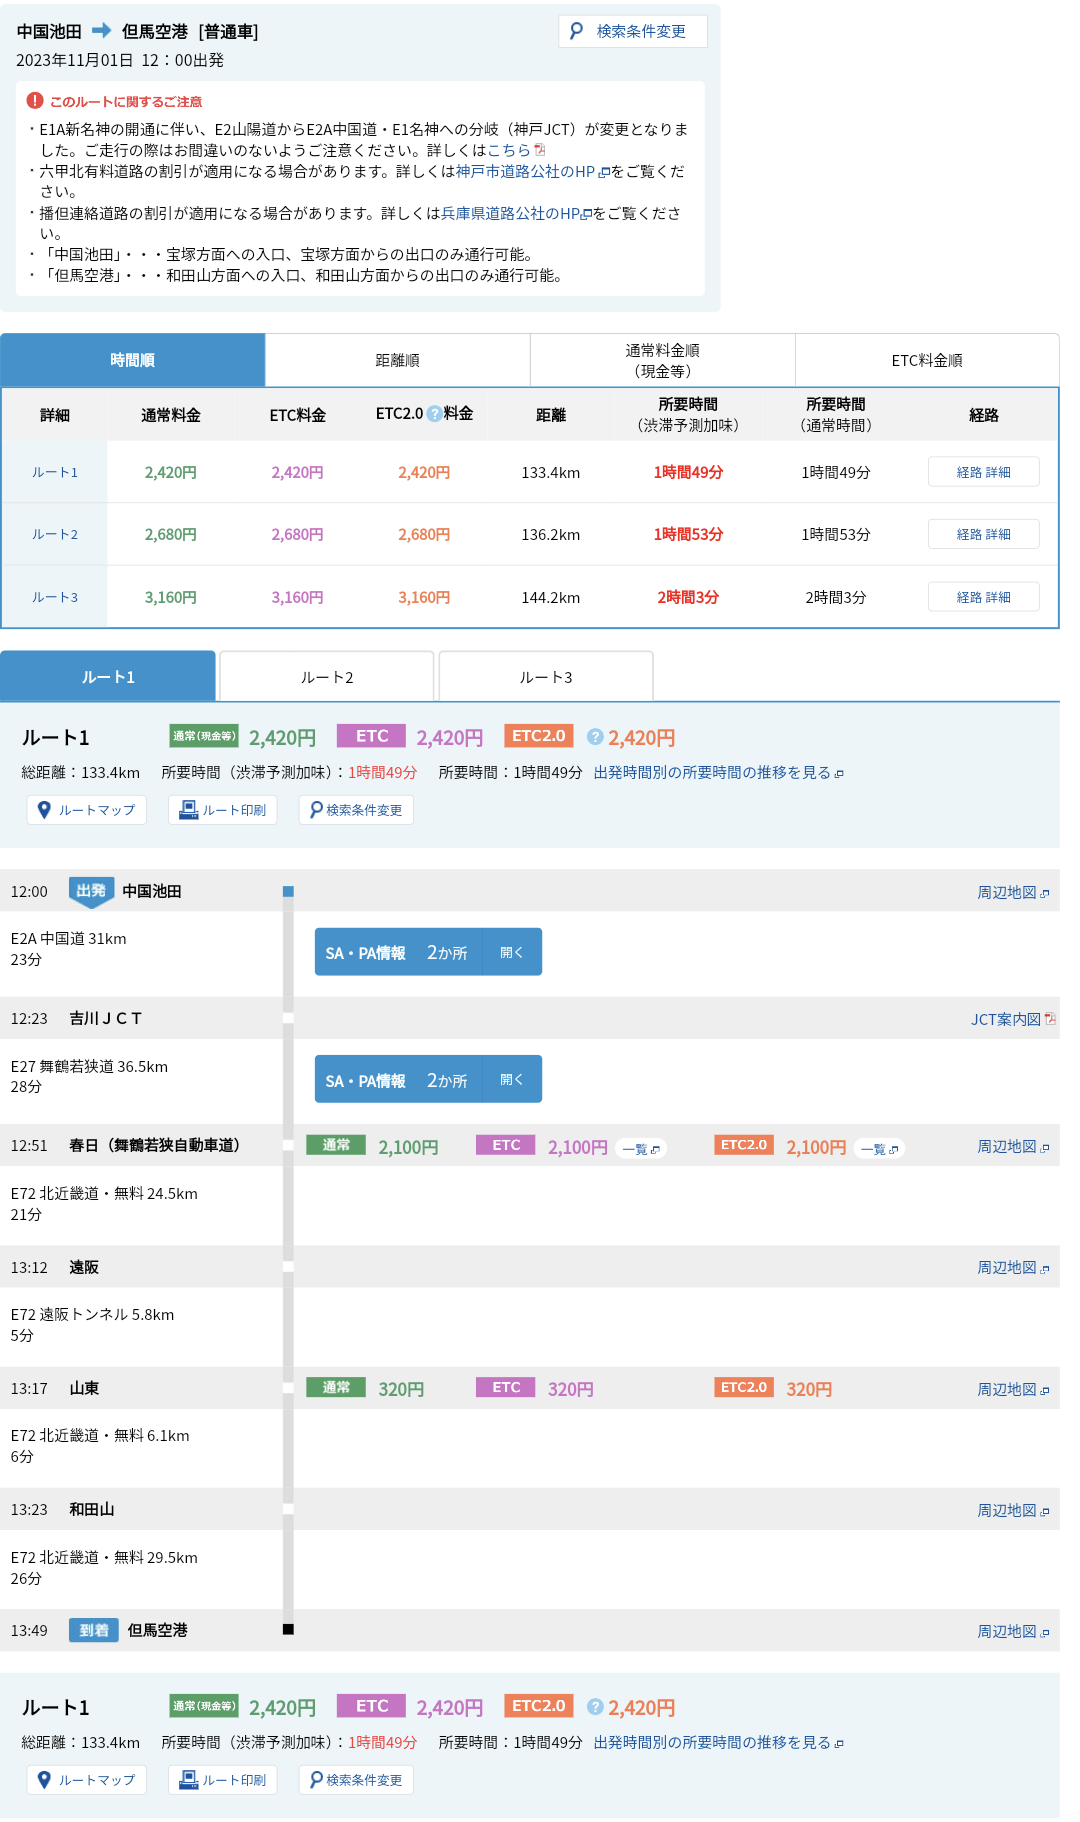This screenshot has width=1080, height=1822.
Task: Click the printer icon for ルート印刷
Action: pos(188,810)
